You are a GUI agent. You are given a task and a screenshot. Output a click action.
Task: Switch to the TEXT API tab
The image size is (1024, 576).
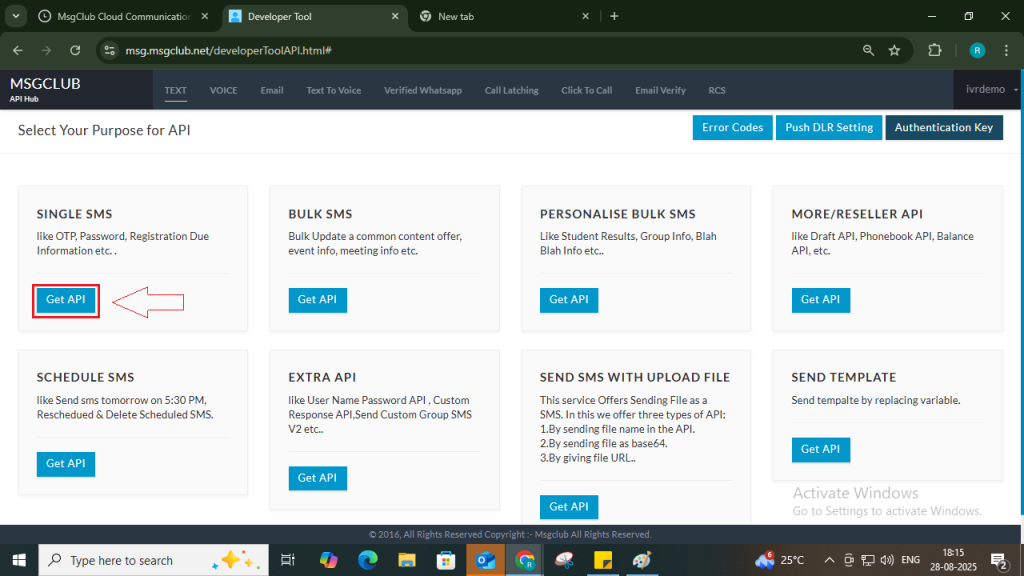pos(175,91)
